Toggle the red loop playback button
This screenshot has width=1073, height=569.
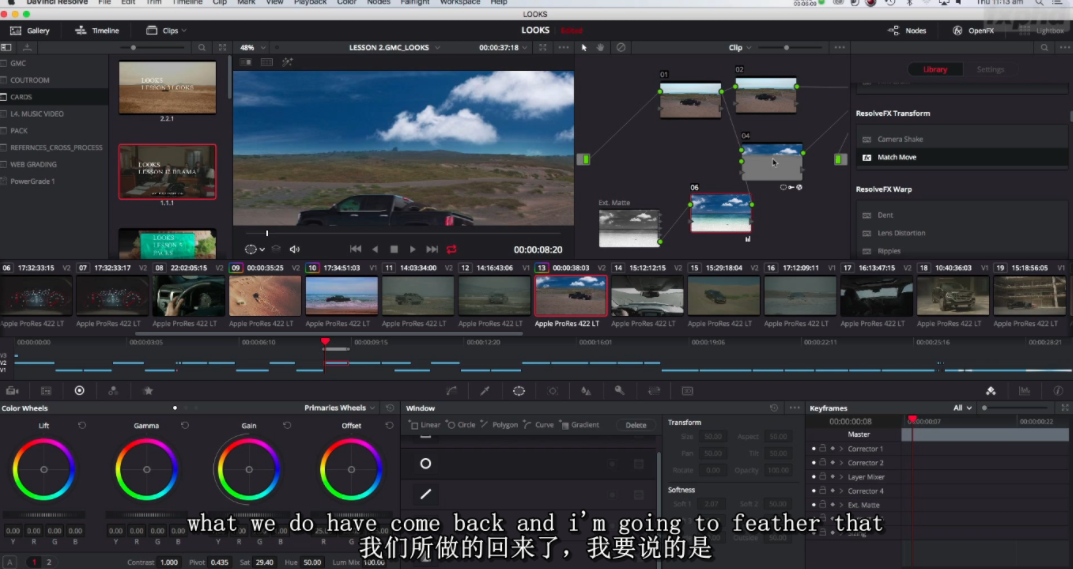point(452,249)
